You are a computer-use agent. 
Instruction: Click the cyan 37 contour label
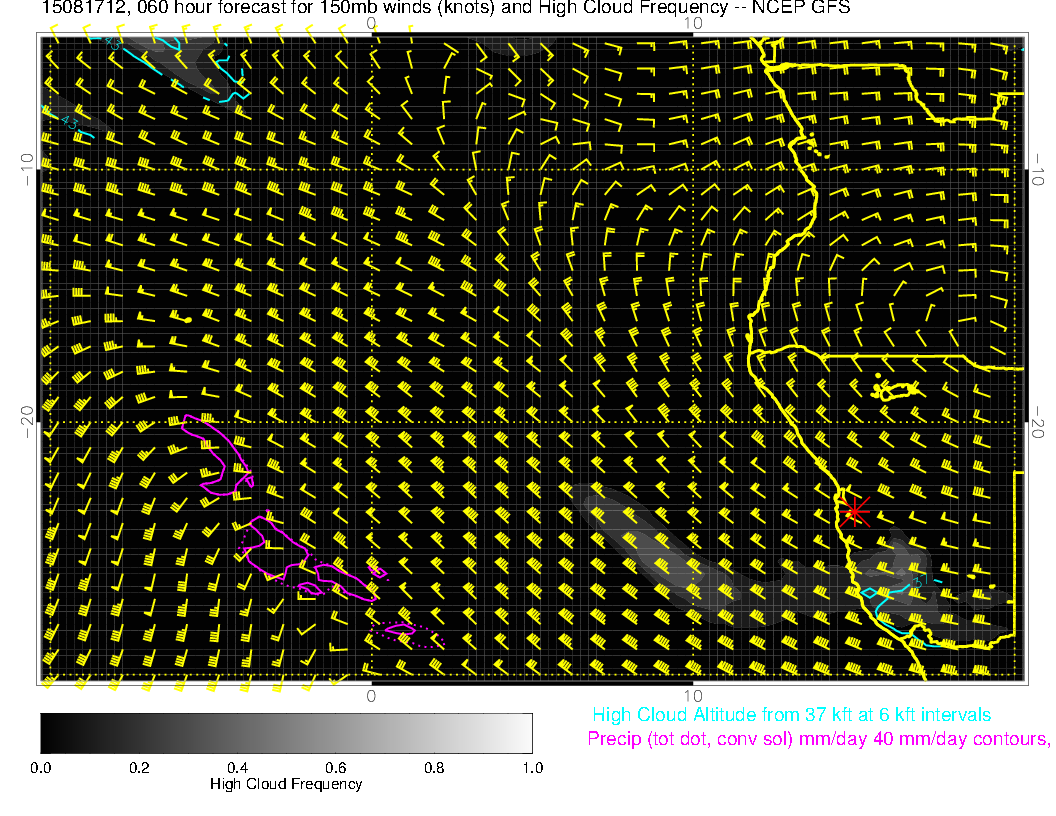922,581
